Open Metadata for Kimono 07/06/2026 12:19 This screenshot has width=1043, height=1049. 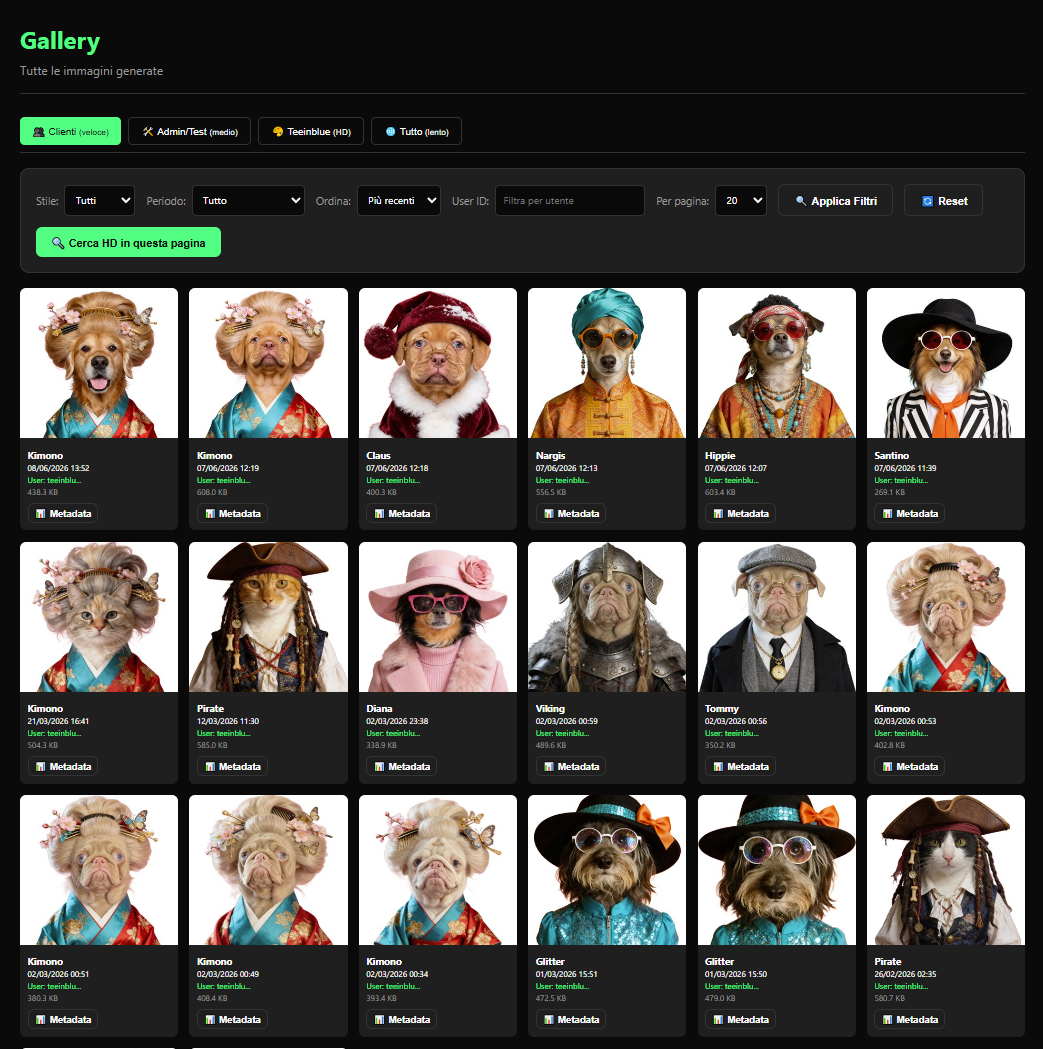click(232, 514)
